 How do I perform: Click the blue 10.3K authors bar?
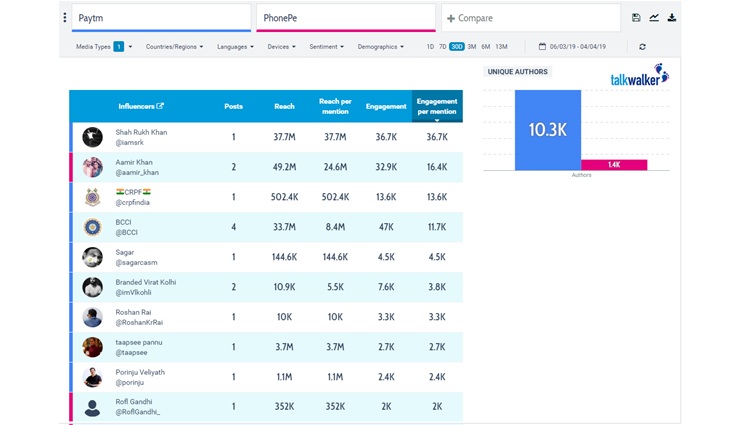point(547,130)
